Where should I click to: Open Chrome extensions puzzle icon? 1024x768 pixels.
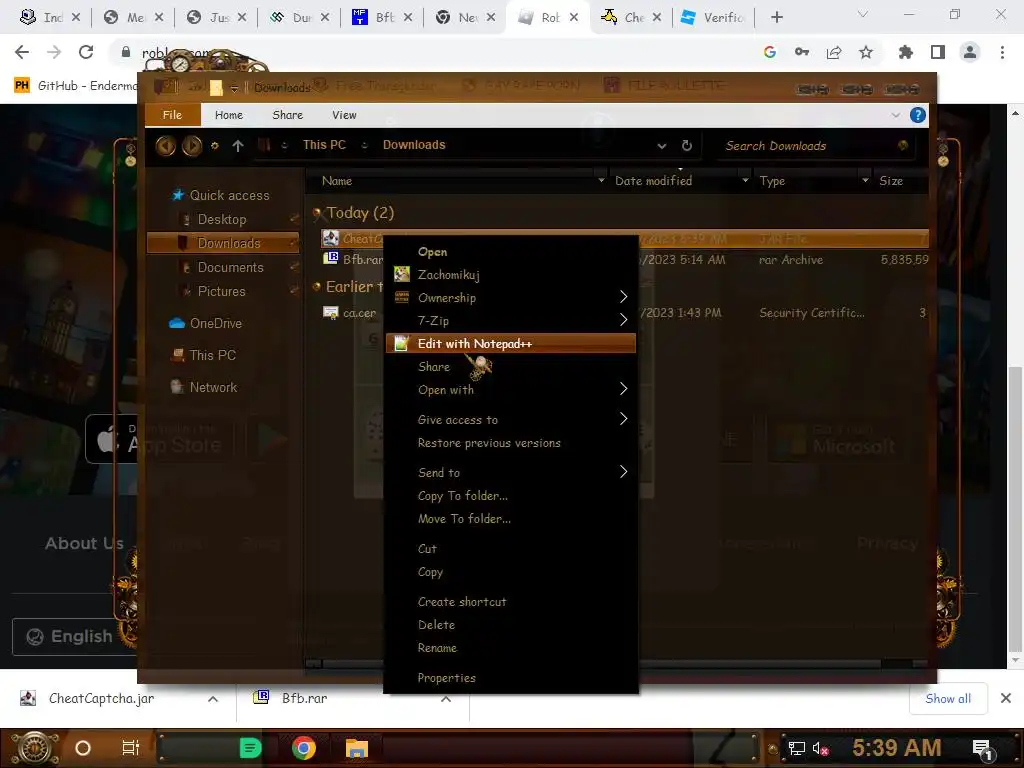click(x=905, y=52)
